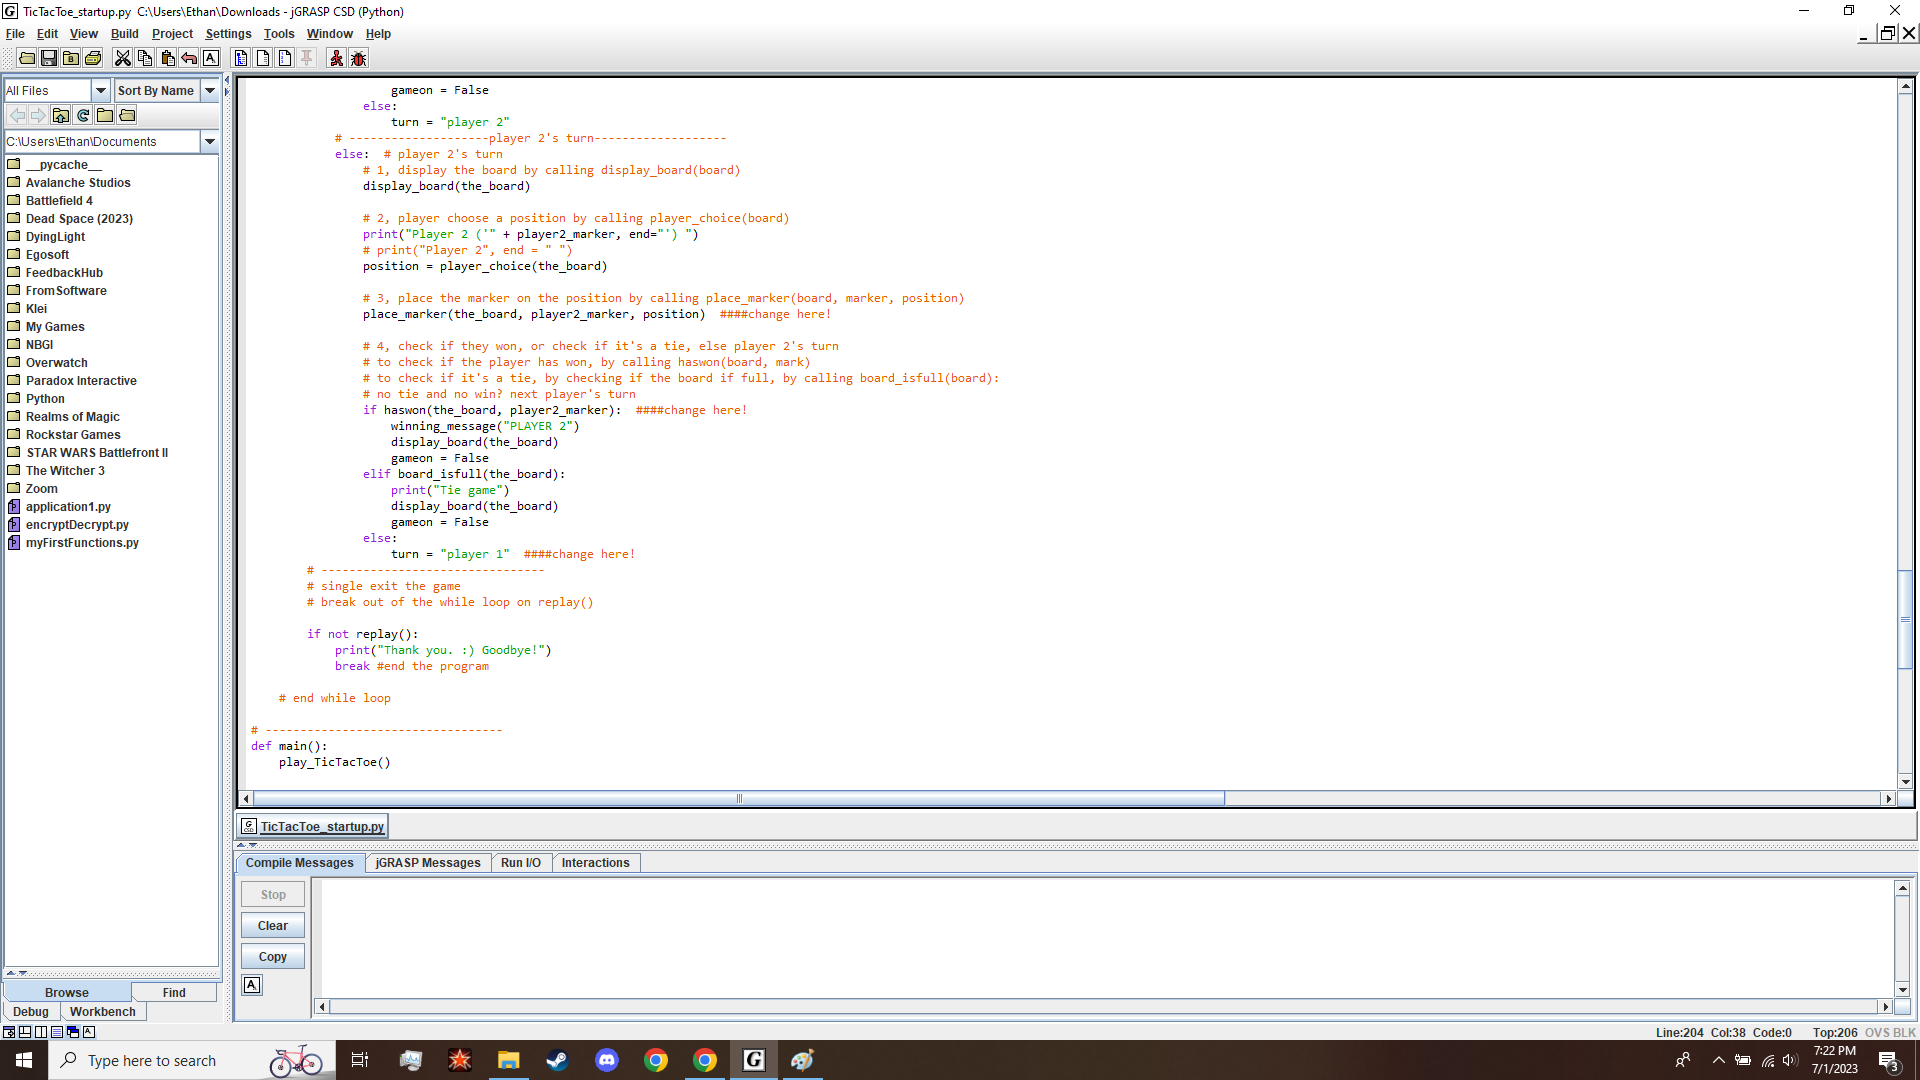Click the Find button below the file browser

pyautogui.click(x=175, y=992)
